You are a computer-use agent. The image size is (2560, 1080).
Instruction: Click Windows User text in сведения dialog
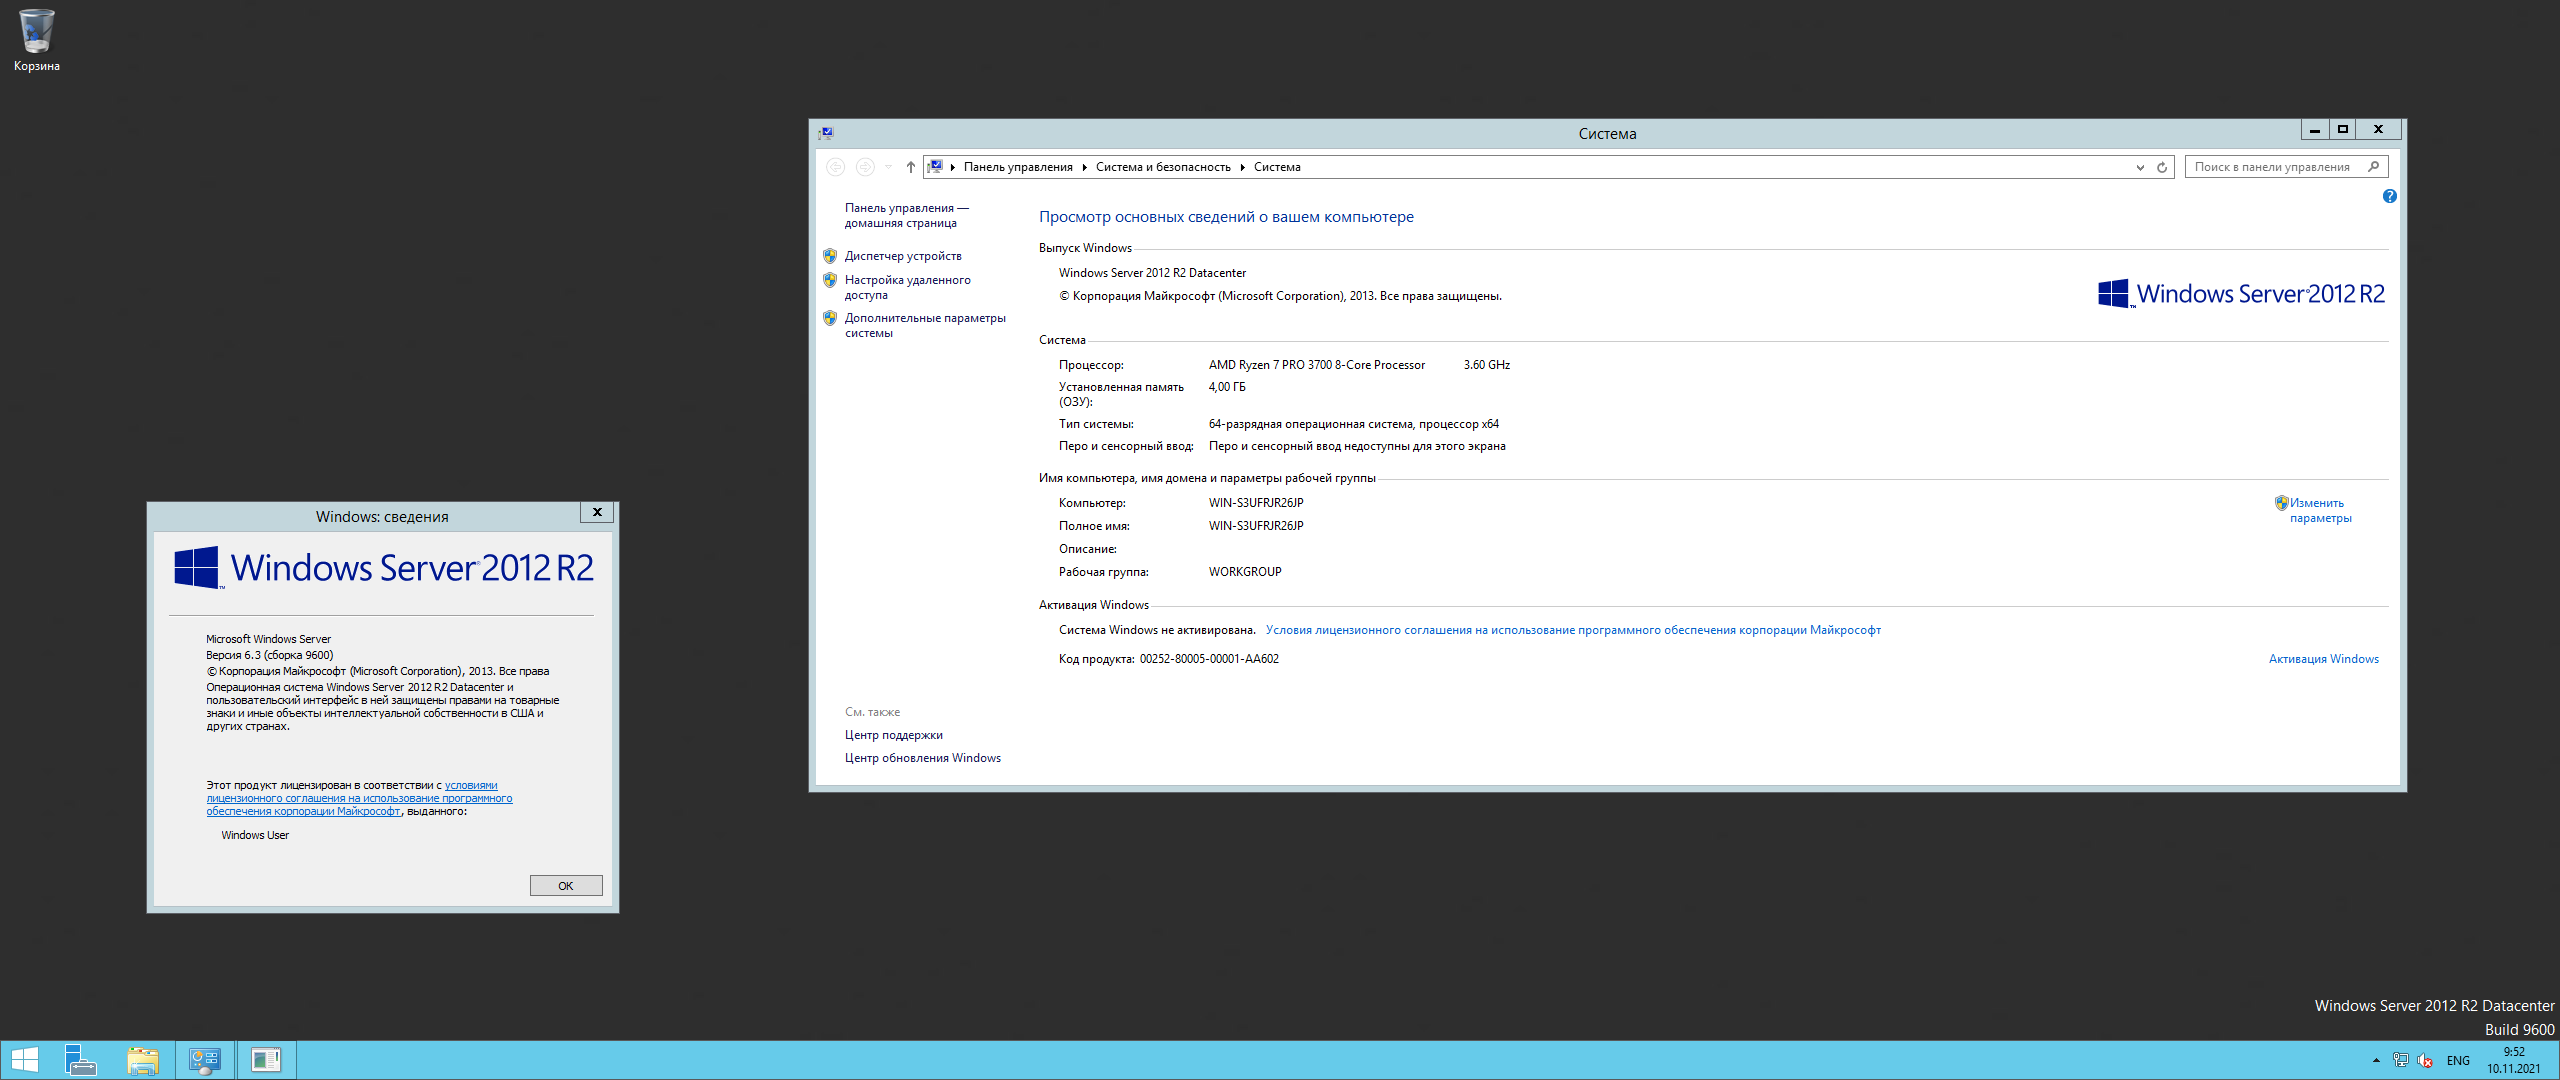[255, 835]
